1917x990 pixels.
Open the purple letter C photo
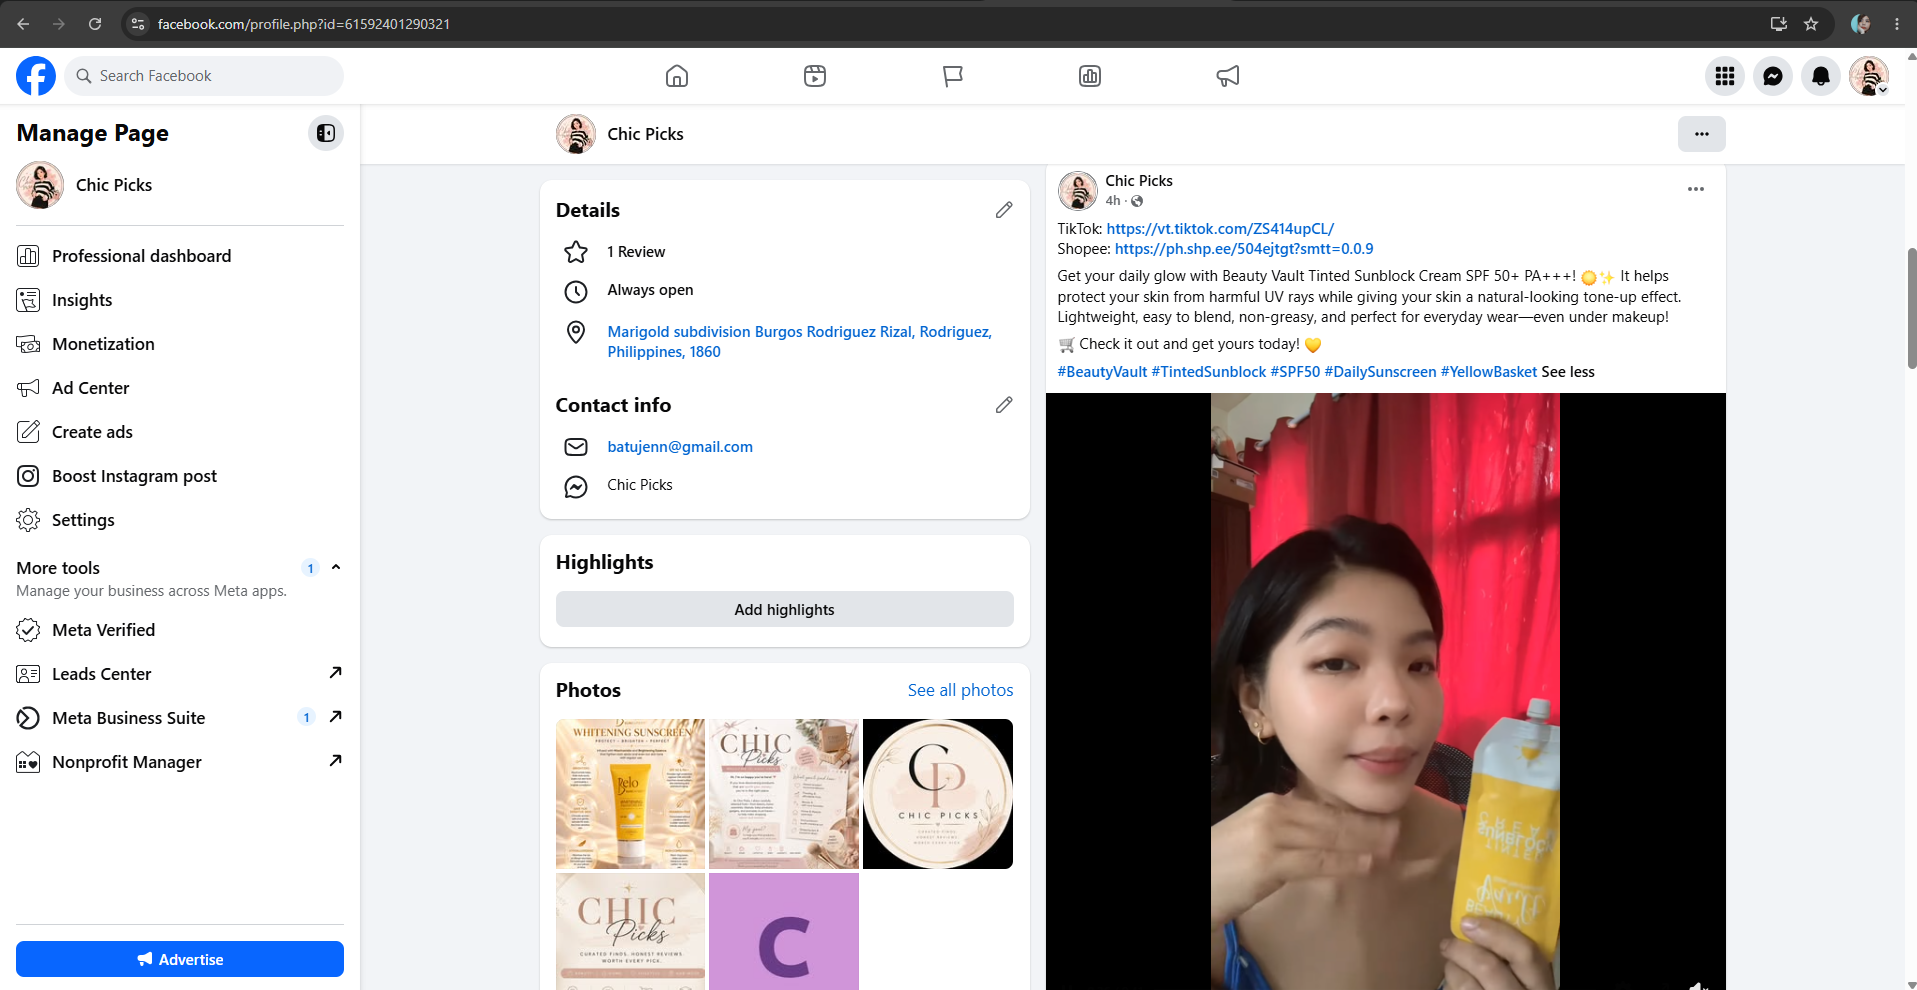(784, 931)
